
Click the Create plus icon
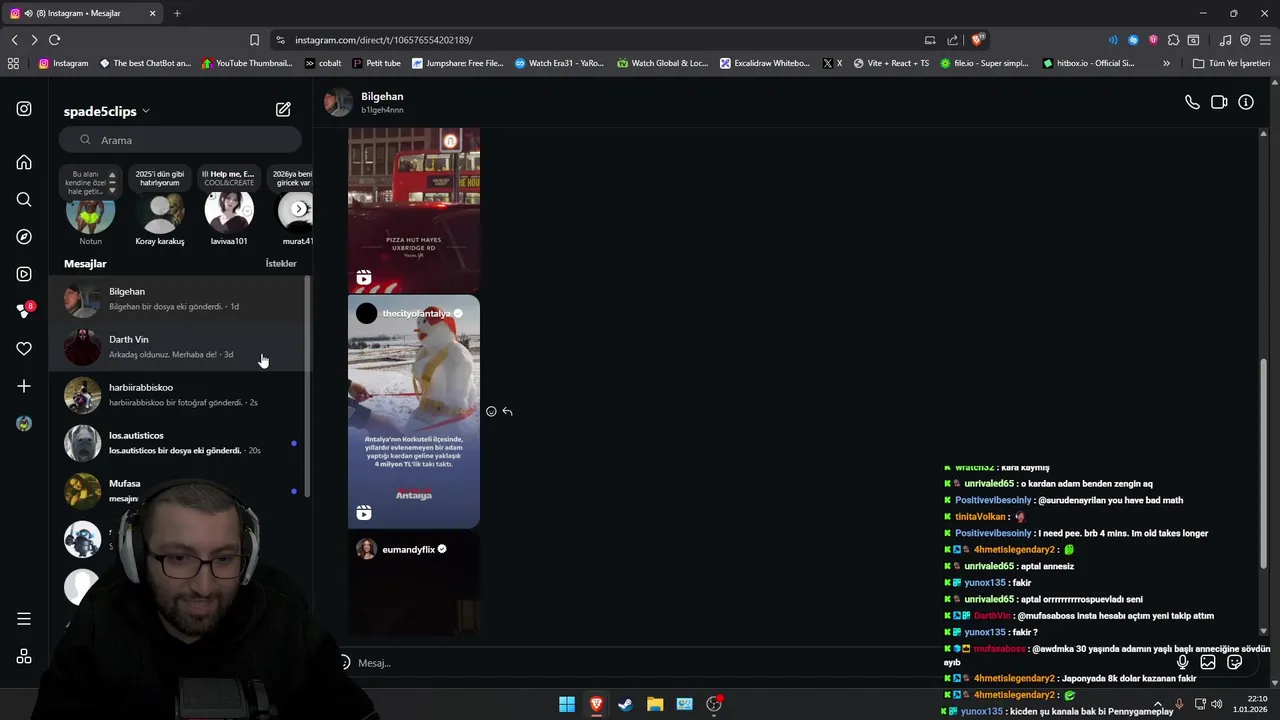[24, 386]
